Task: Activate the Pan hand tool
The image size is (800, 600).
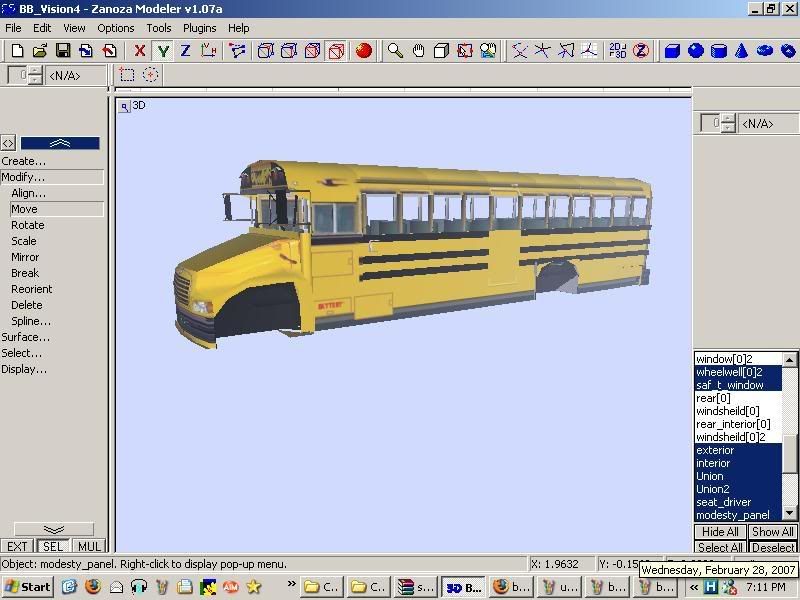Action: (x=418, y=51)
